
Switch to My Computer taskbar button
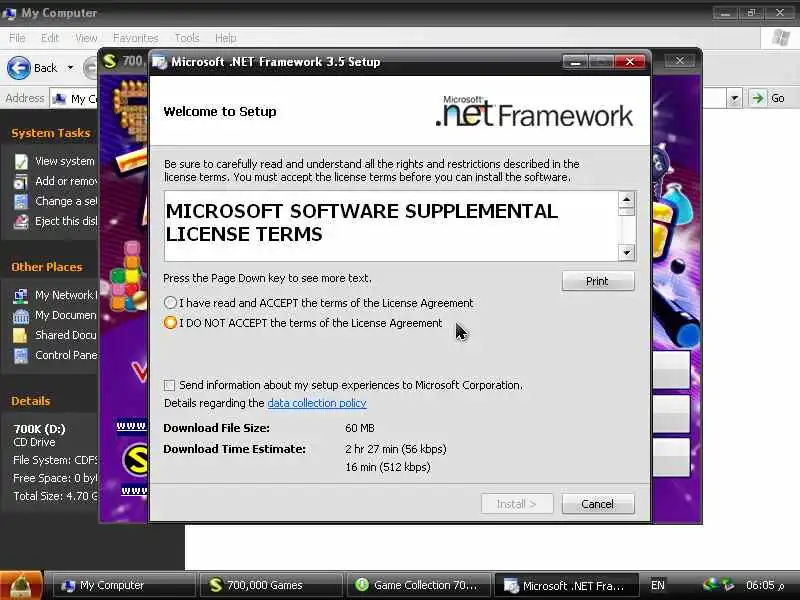click(124, 585)
